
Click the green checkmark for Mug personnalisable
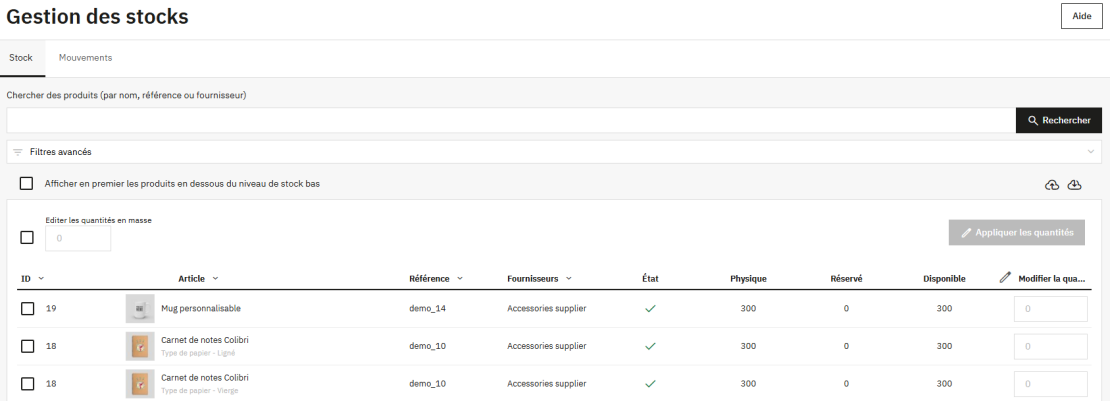click(x=650, y=309)
